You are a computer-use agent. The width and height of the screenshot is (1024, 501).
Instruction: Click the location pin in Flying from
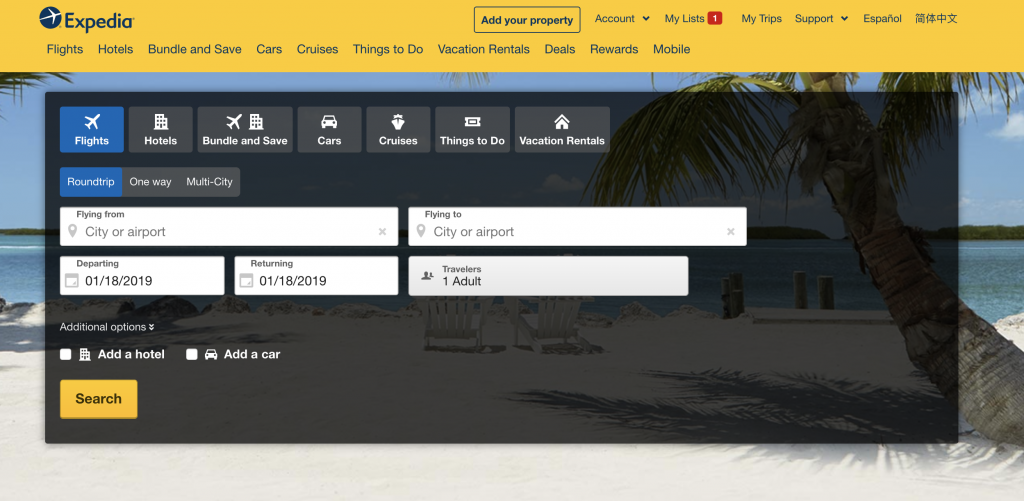click(x=72, y=231)
